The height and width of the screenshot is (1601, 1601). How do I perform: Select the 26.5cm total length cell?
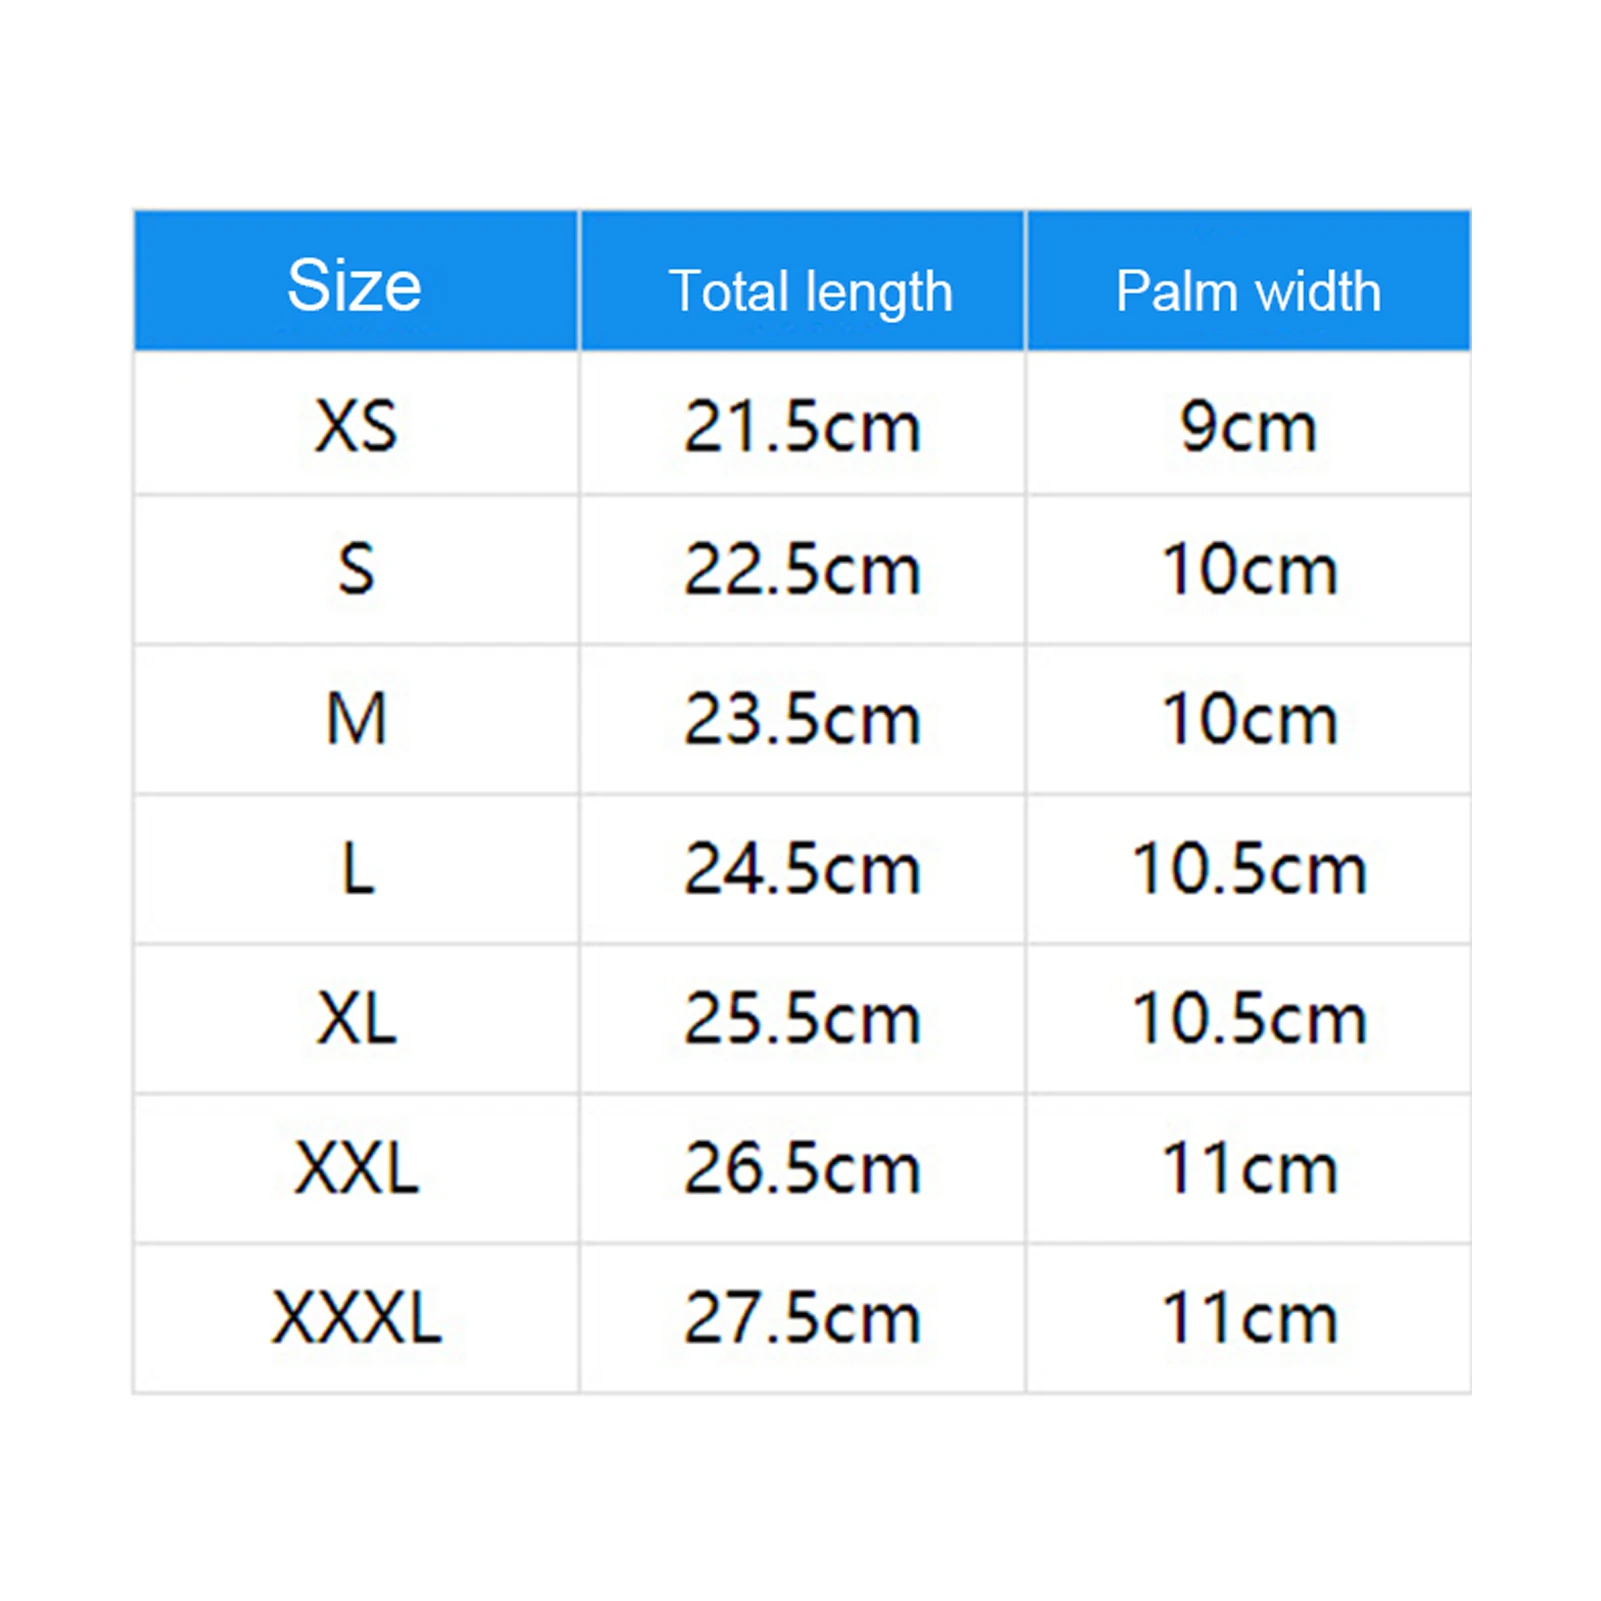[802, 1167]
